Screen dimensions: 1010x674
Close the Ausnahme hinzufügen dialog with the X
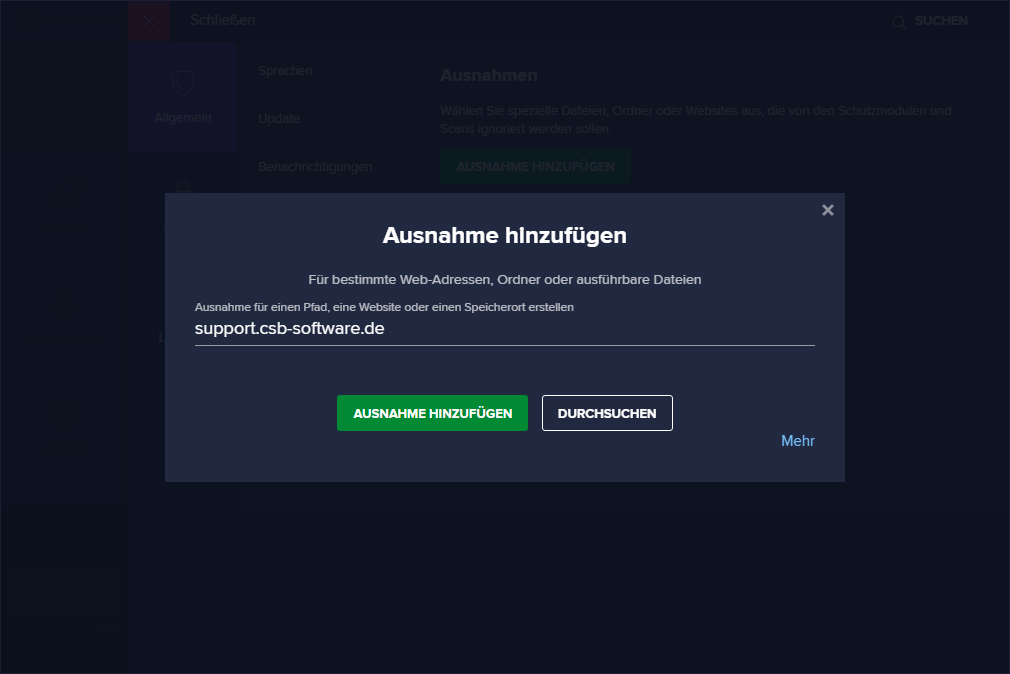(x=828, y=210)
